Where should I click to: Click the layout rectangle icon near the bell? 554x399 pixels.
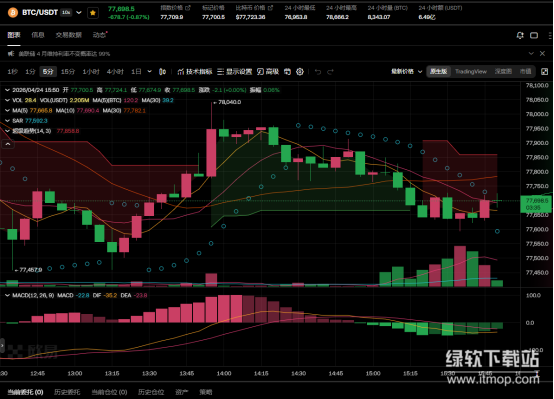[534, 35]
